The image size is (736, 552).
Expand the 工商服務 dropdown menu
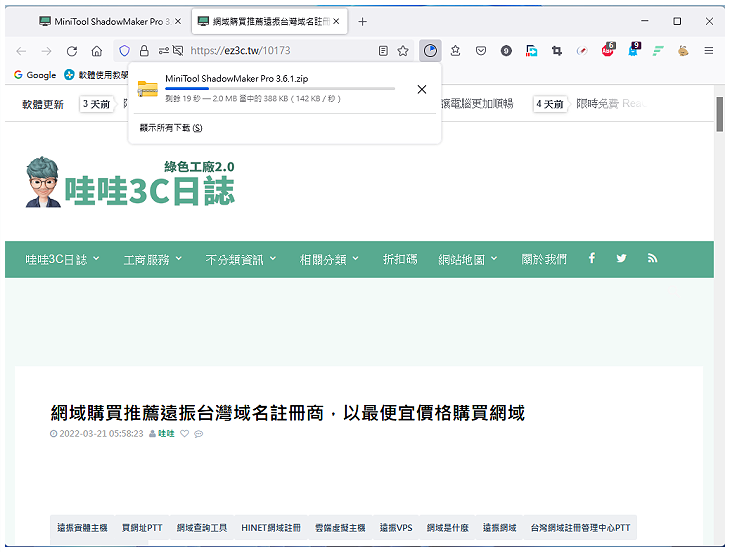(153, 260)
